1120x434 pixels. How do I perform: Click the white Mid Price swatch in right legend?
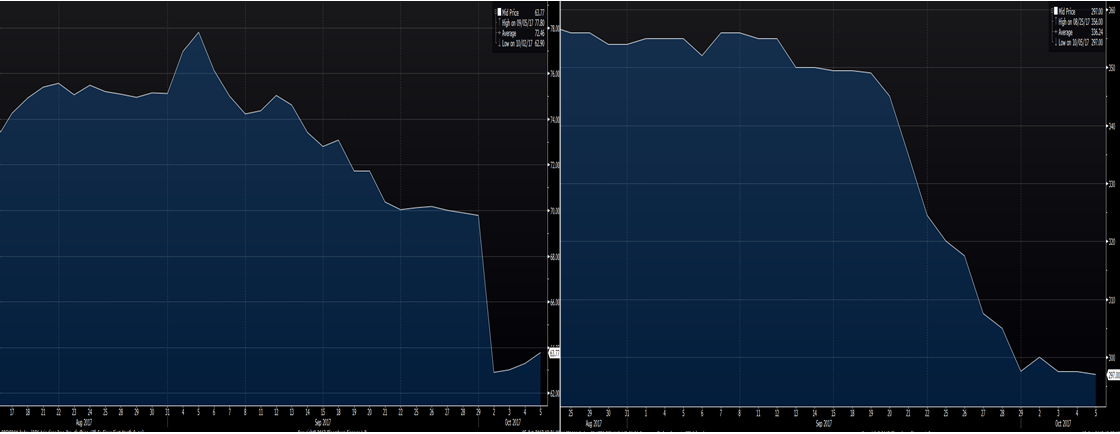pos(1058,13)
